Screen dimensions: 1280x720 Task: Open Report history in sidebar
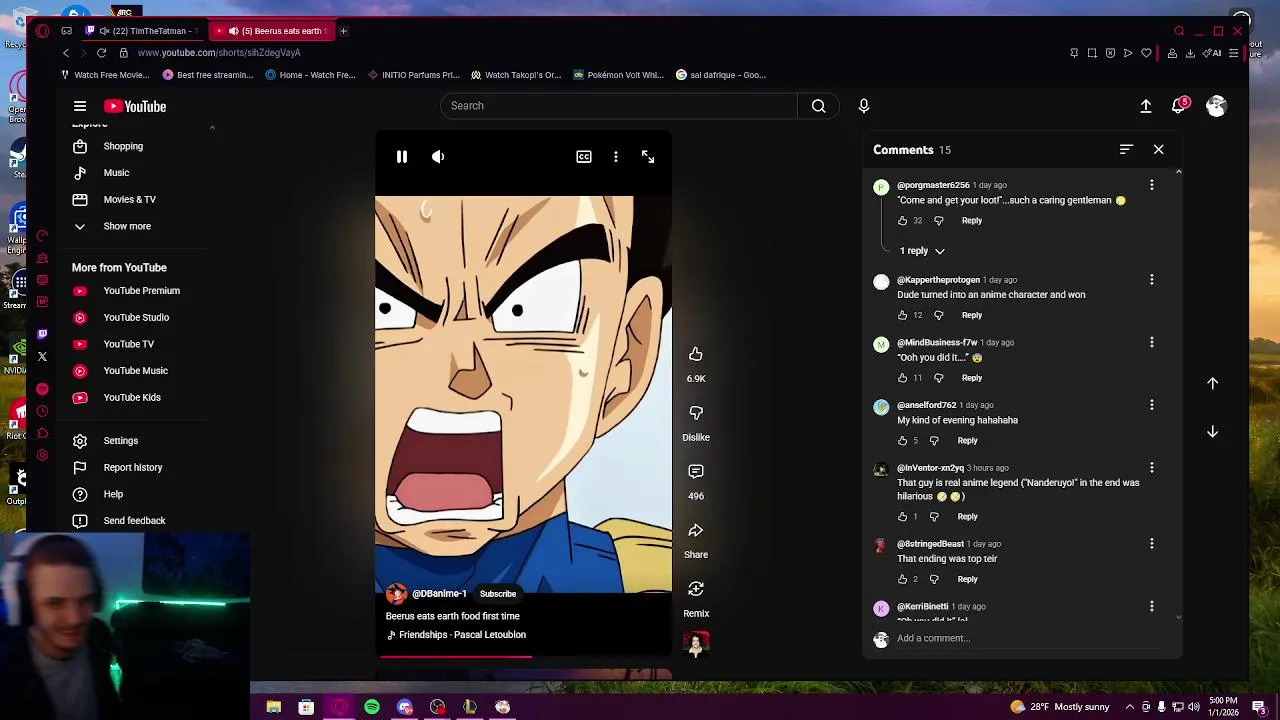(x=132, y=468)
